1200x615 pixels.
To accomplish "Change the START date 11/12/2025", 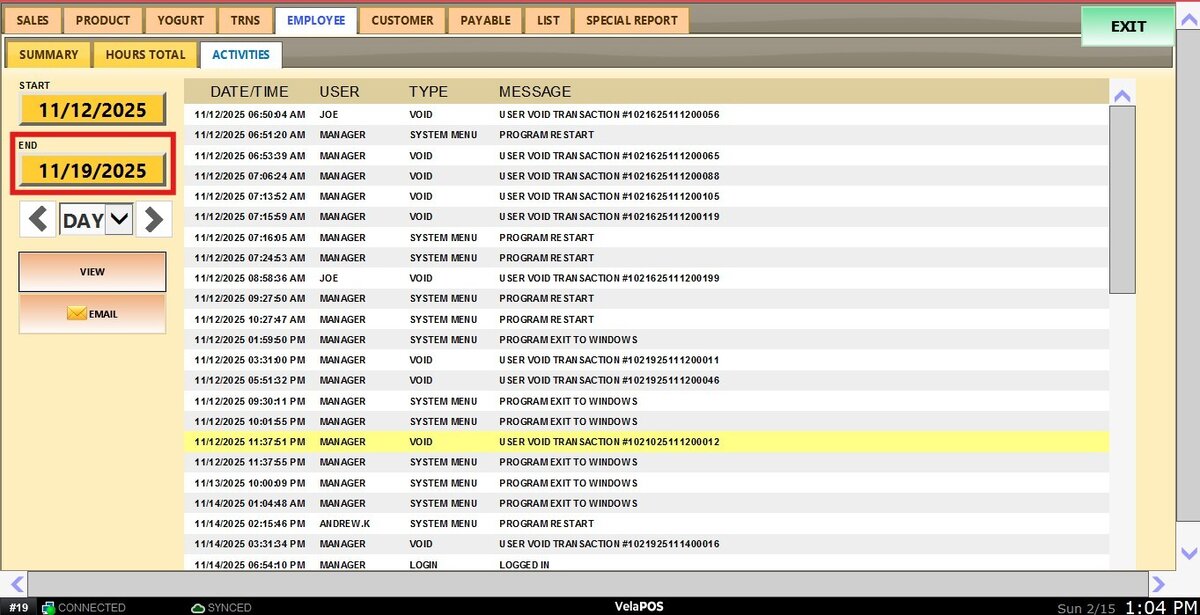I will click(92, 110).
